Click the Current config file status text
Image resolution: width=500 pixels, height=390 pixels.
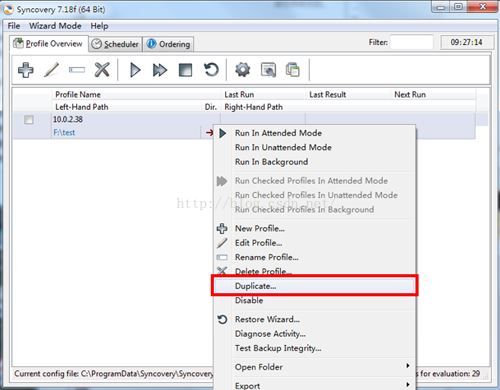click(114, 374)
